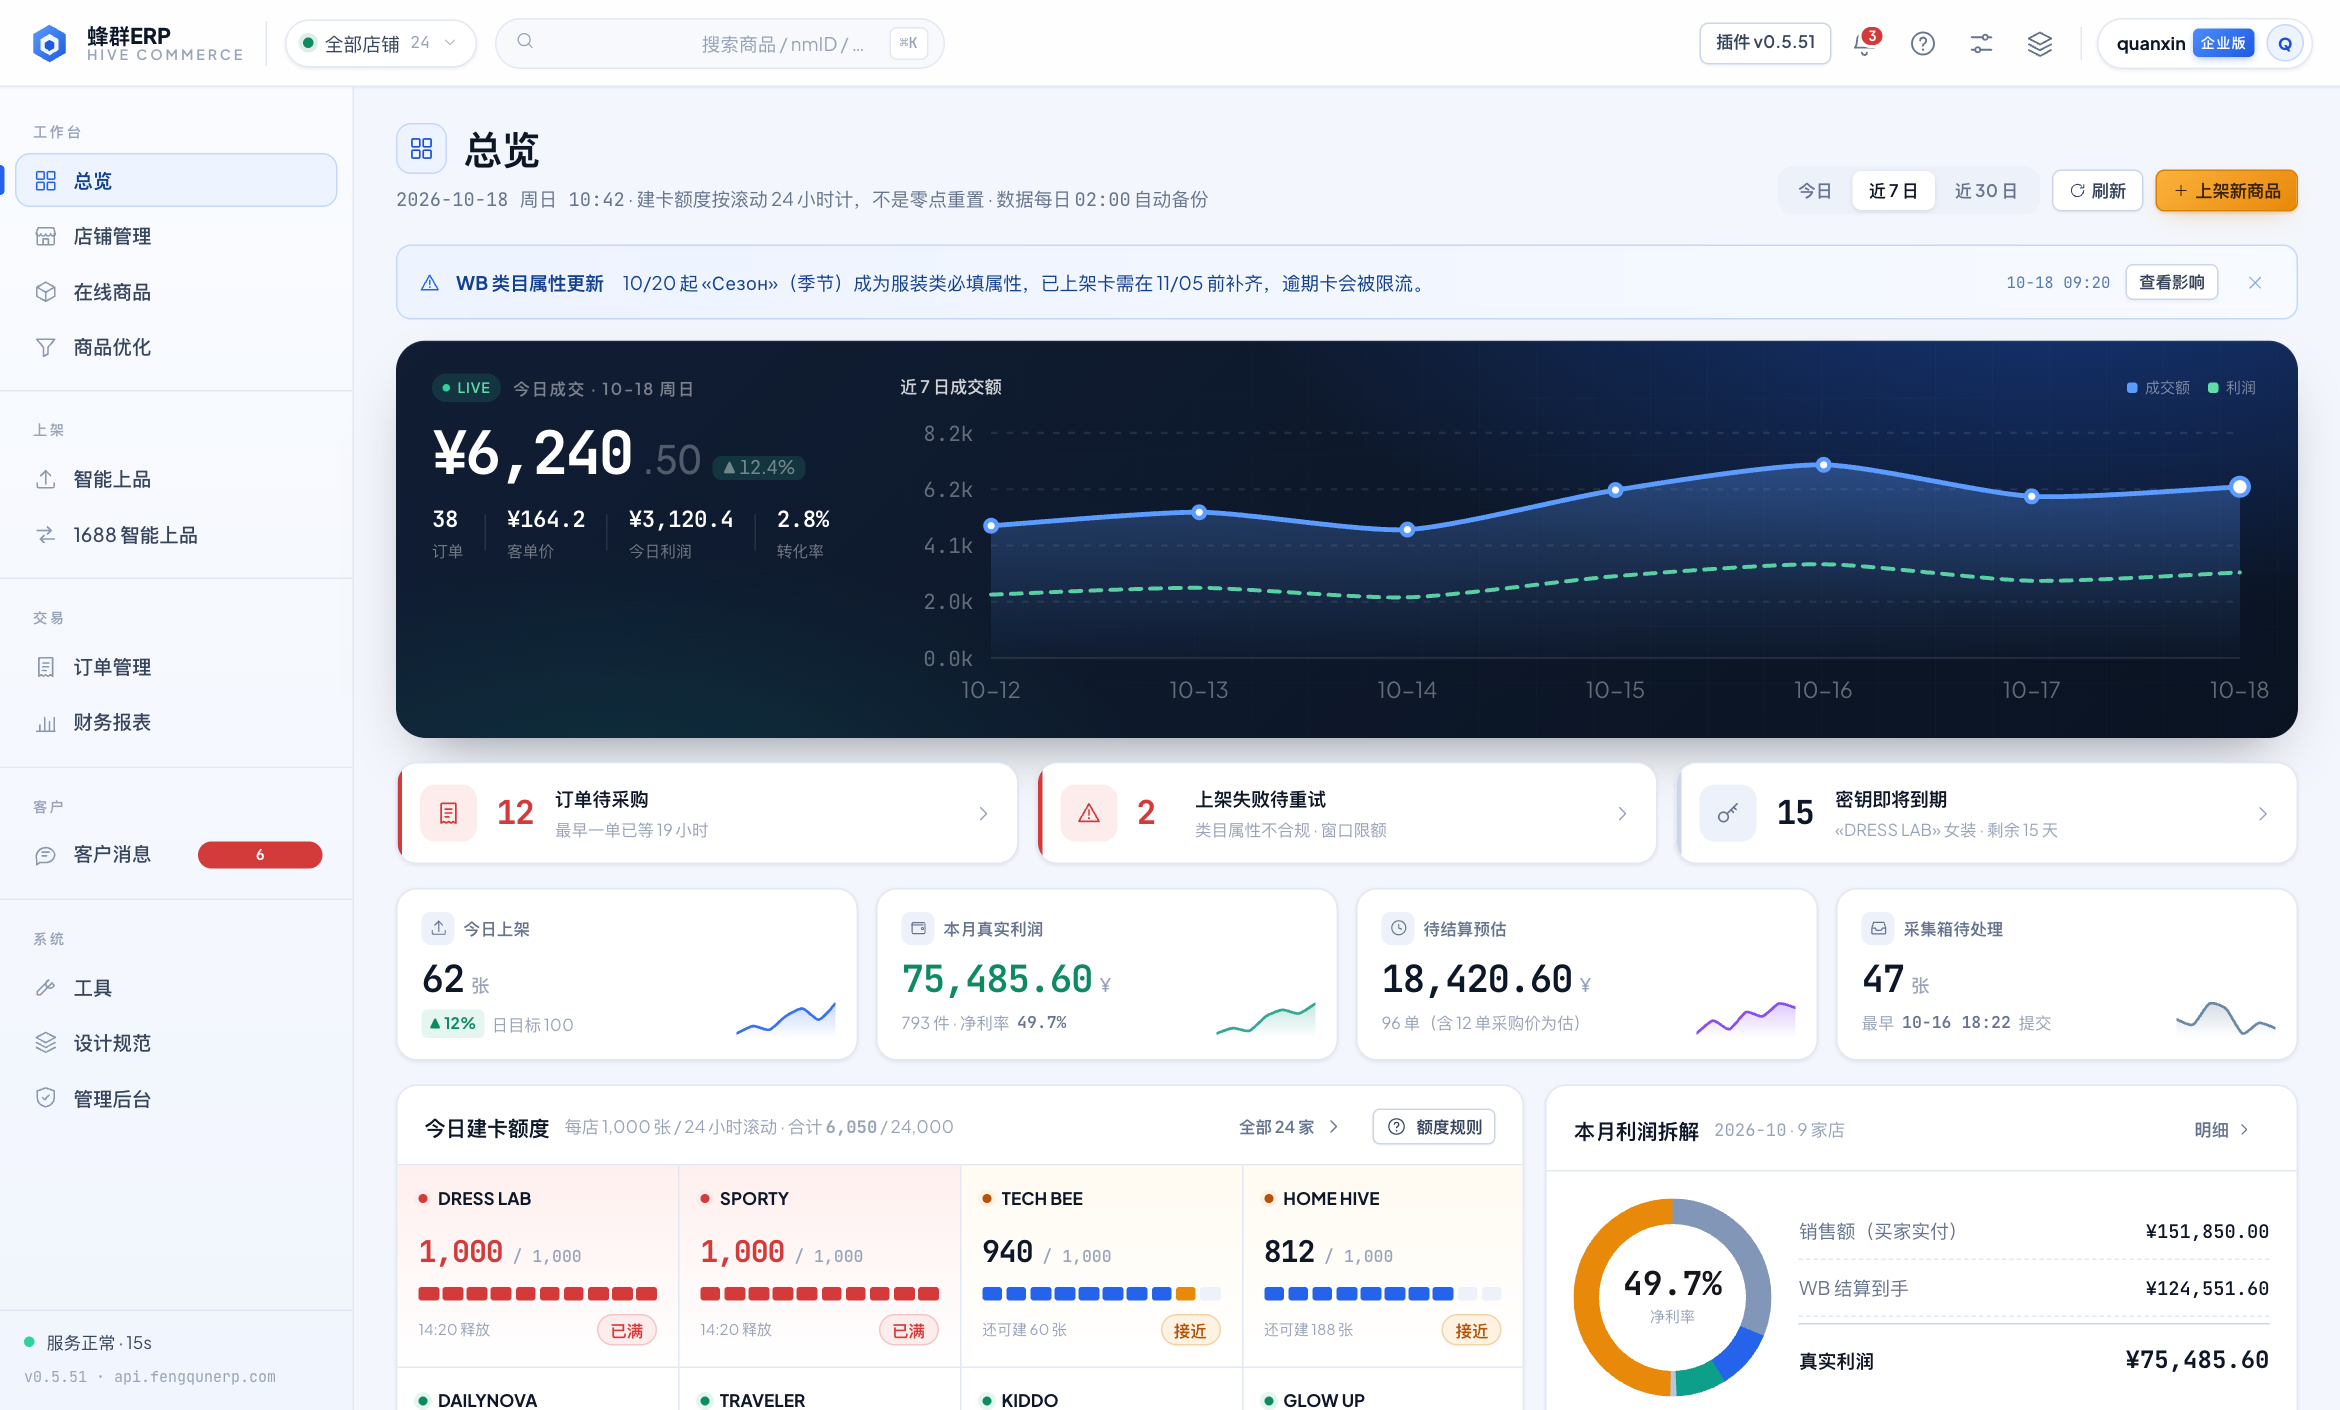The image size is (2340, 1410).
Task: Open 财务报表 chart item
Action: point(176,722)
